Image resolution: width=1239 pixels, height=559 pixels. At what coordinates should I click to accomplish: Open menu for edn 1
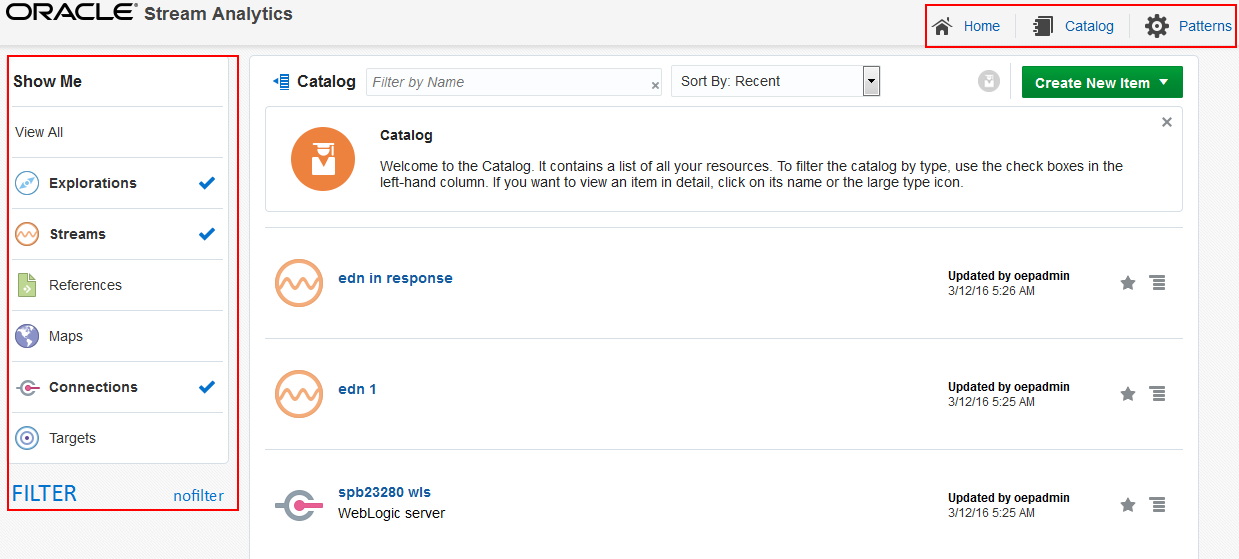1158,394
